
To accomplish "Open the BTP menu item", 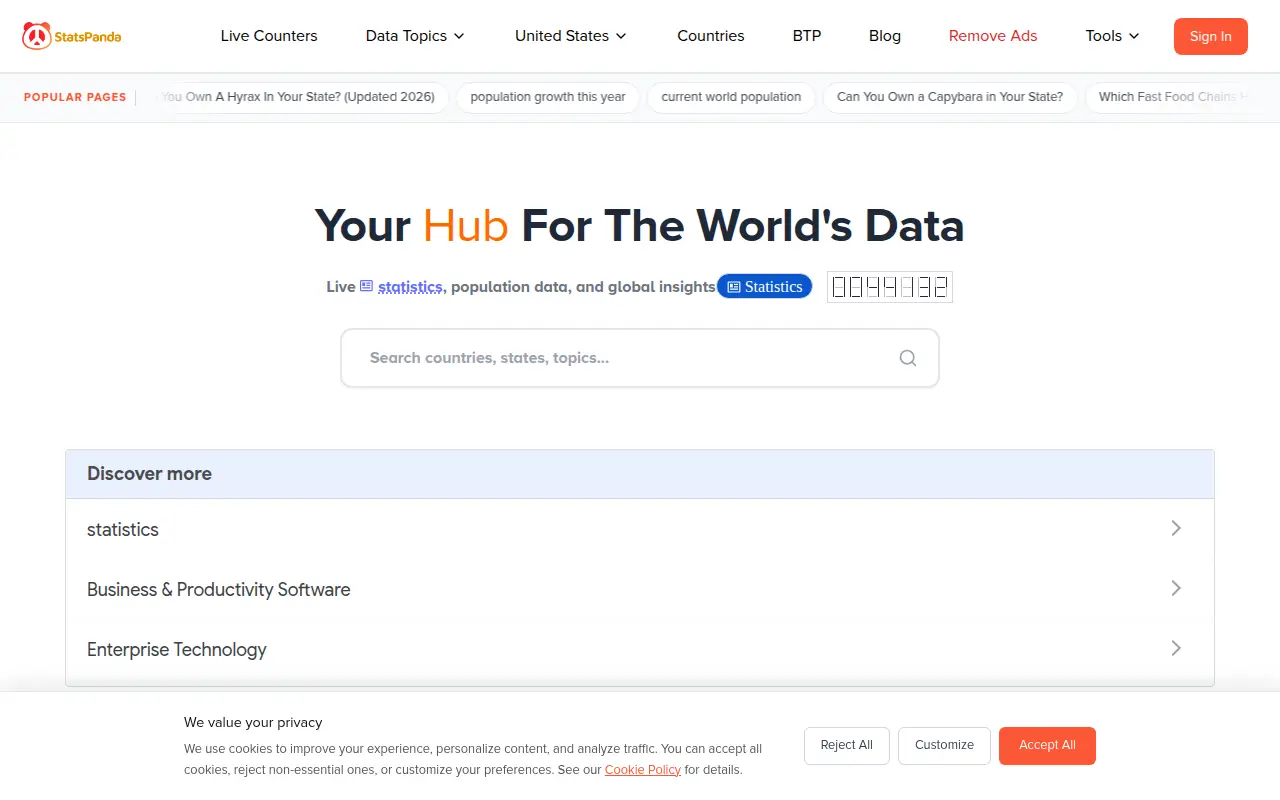I will click(x=807, y=36).
